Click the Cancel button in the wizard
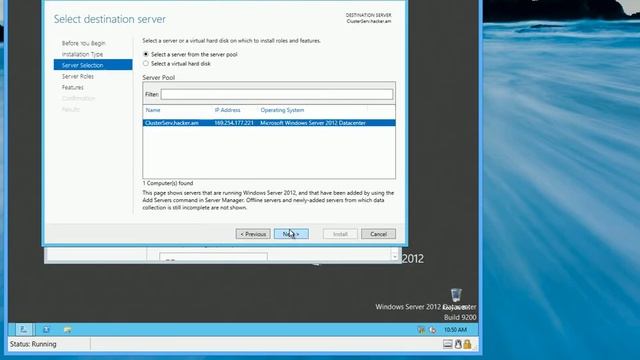This screenshot has width=640, height=360. click(378, 234)
